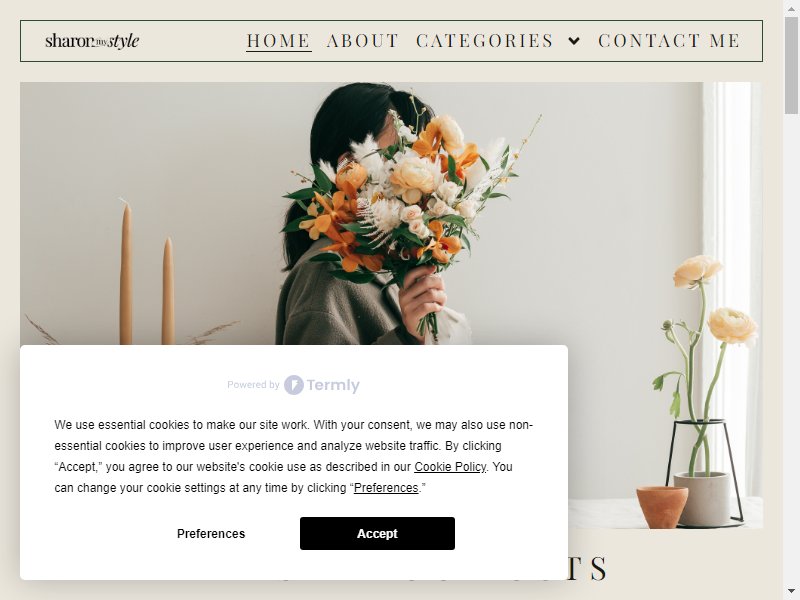The height and width of the screenshot is (600, 800).
Task: Click the scrollbar track below the thumb
Action: click(791, 347)
